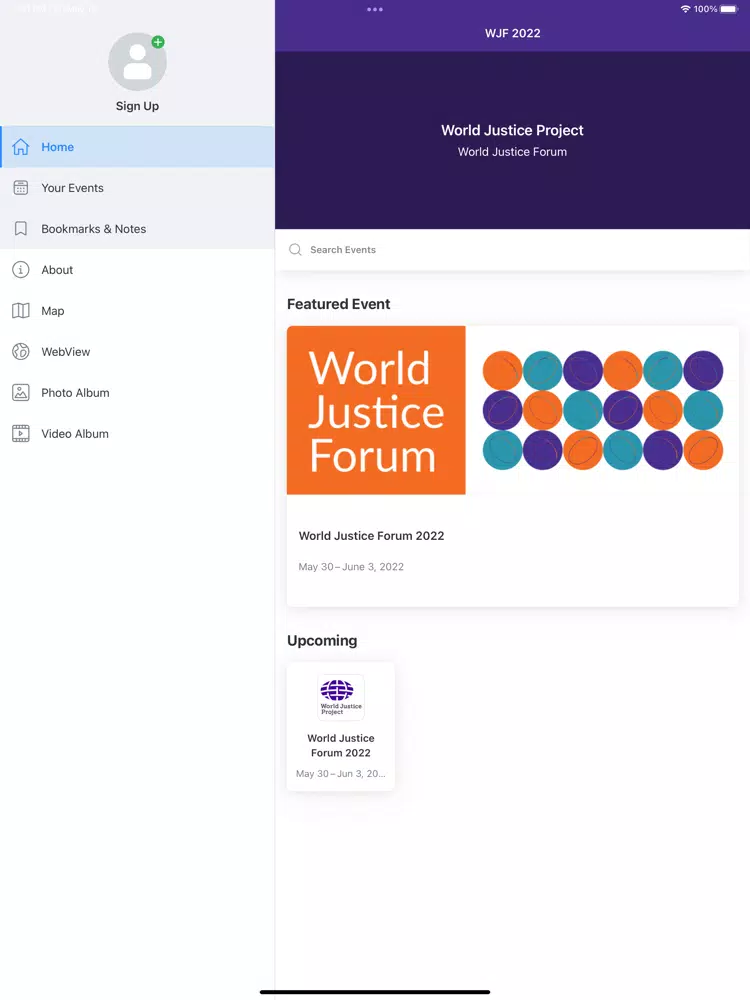Open the orange World Justice Forum image

click(376, 410)
